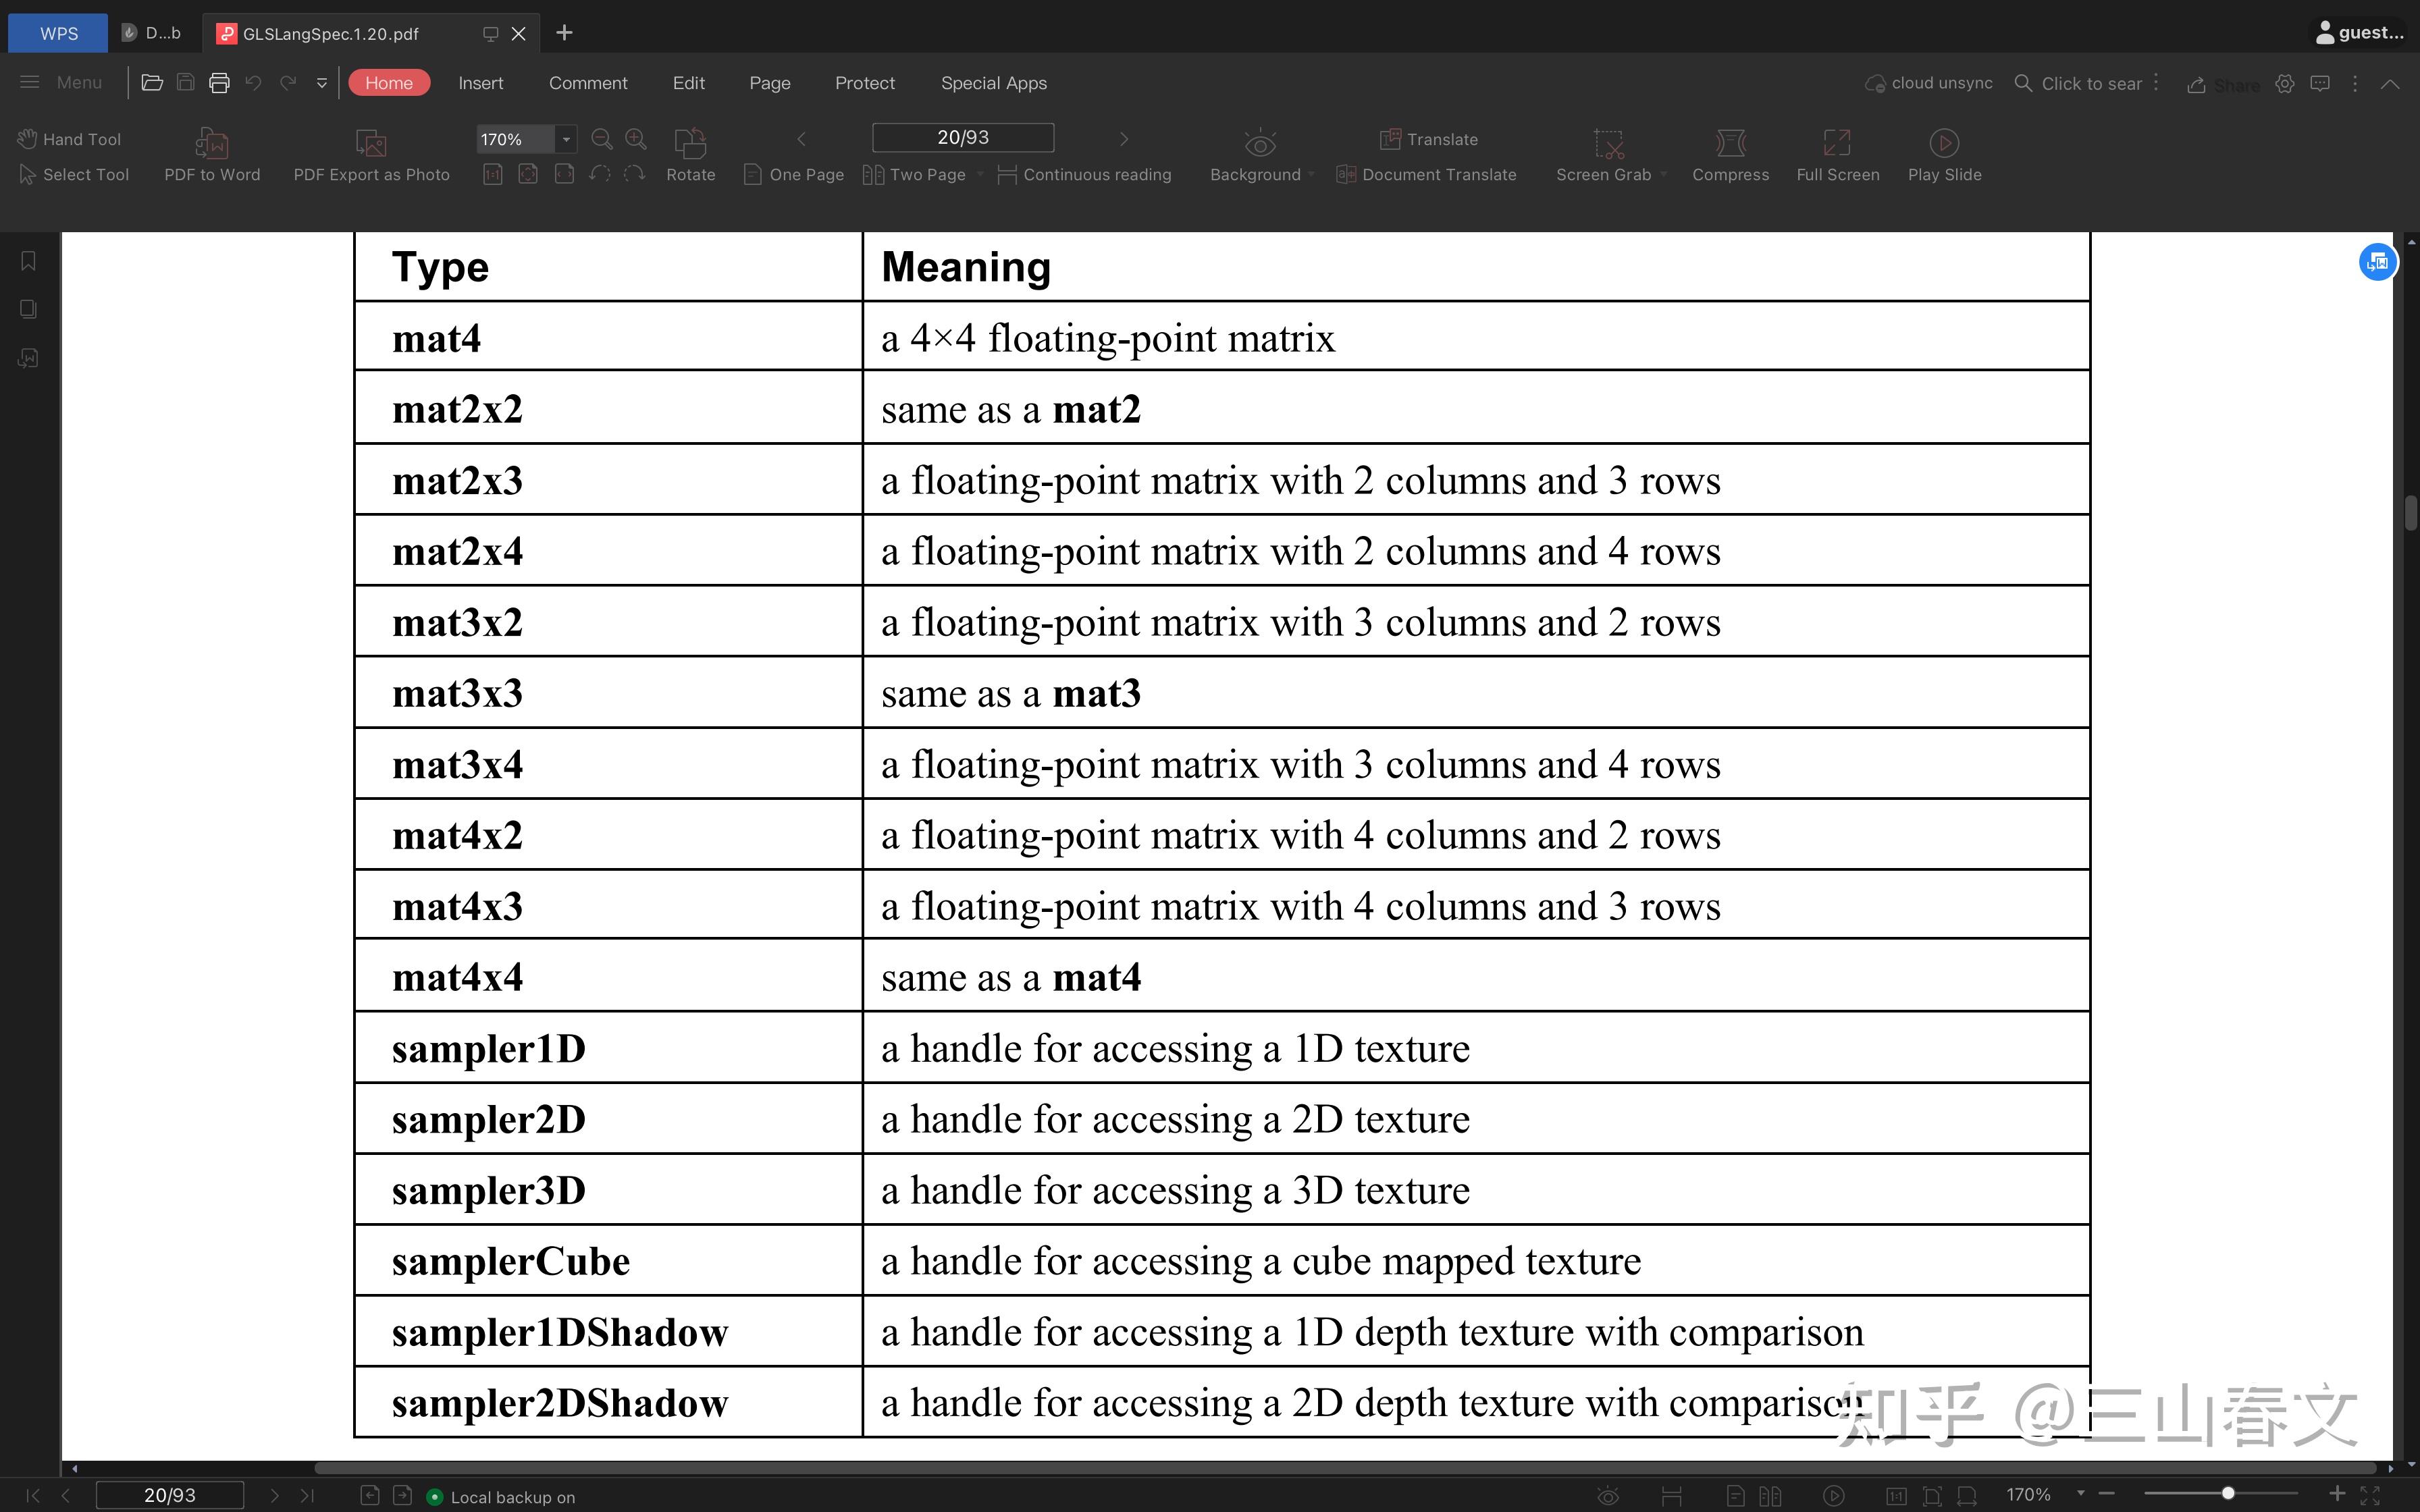2420x1512 pixels.
Task: Toggle fit width in status bar
Action: [1966, 1496]
